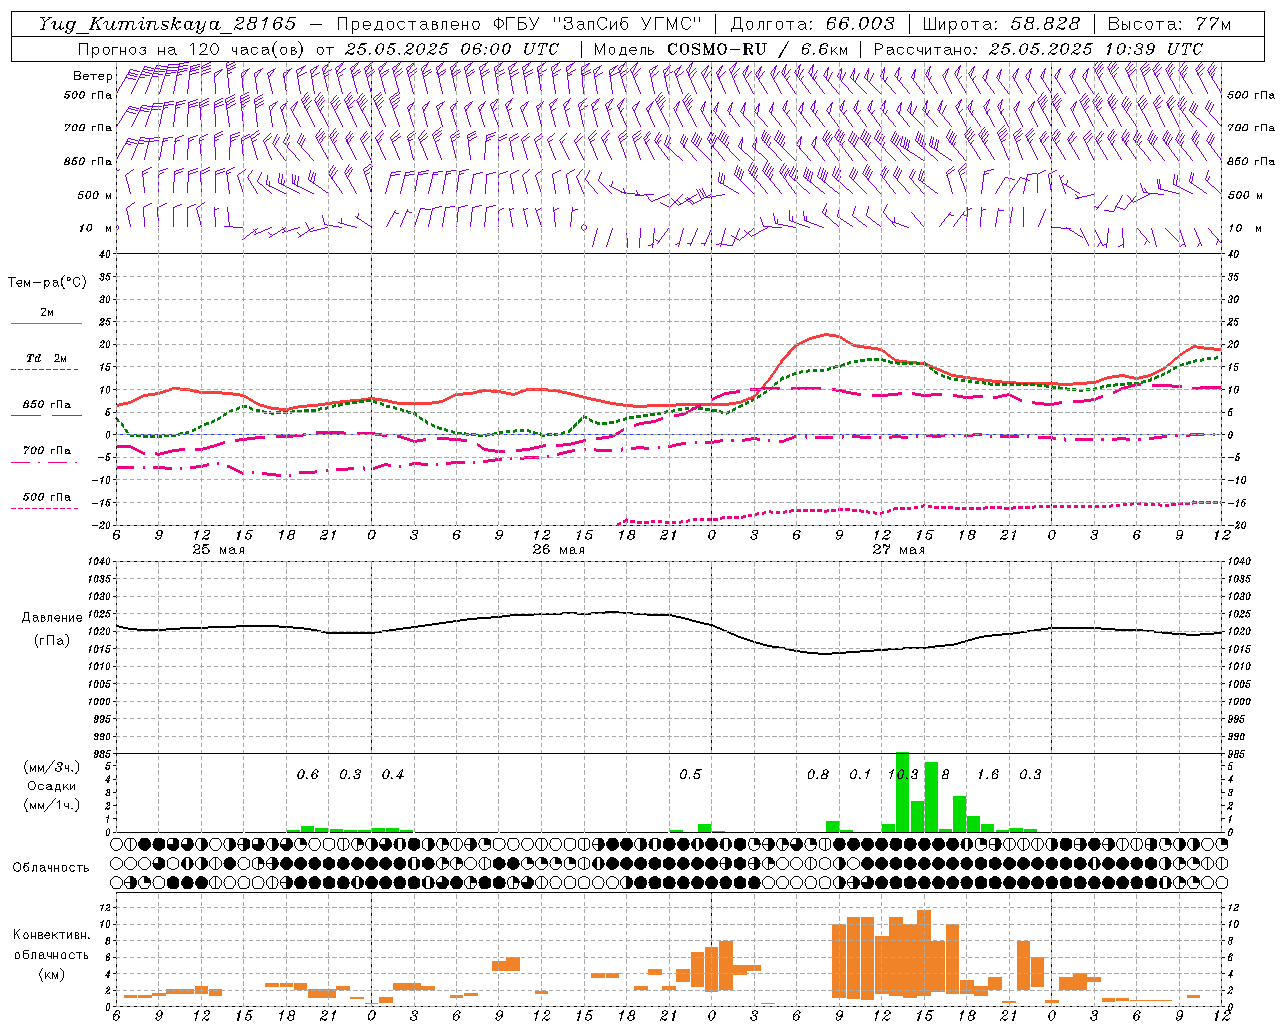Image resolution: width=1280 pixels, height=1024 pixels.
Task: Click the Долгота: 66.003 header field
Action: pos(812,24)
